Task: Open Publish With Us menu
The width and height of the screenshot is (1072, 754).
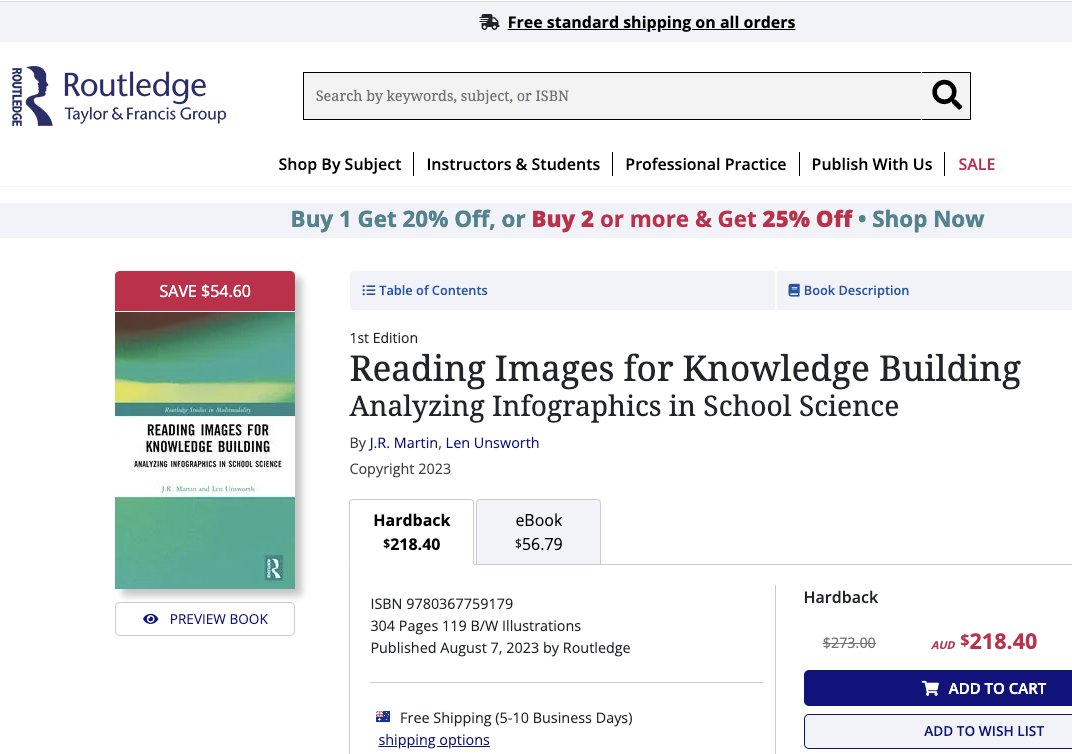Action: tap(872, 164)
